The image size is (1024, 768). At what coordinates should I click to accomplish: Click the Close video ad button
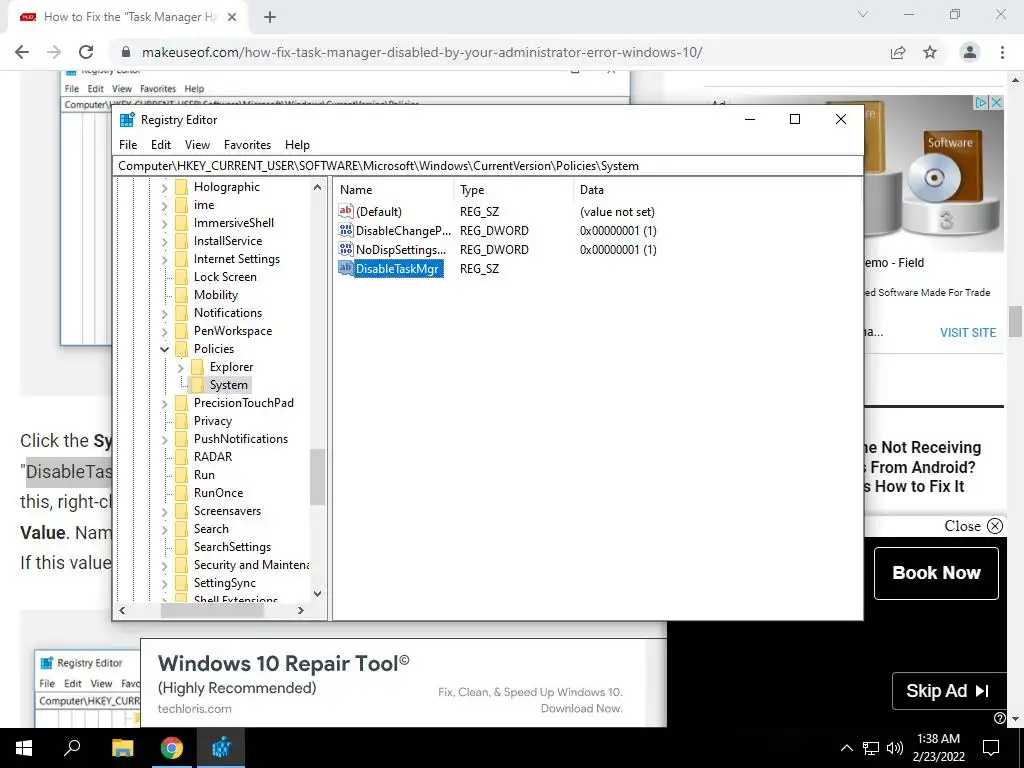pyautogui.click(x=973, y=526)
